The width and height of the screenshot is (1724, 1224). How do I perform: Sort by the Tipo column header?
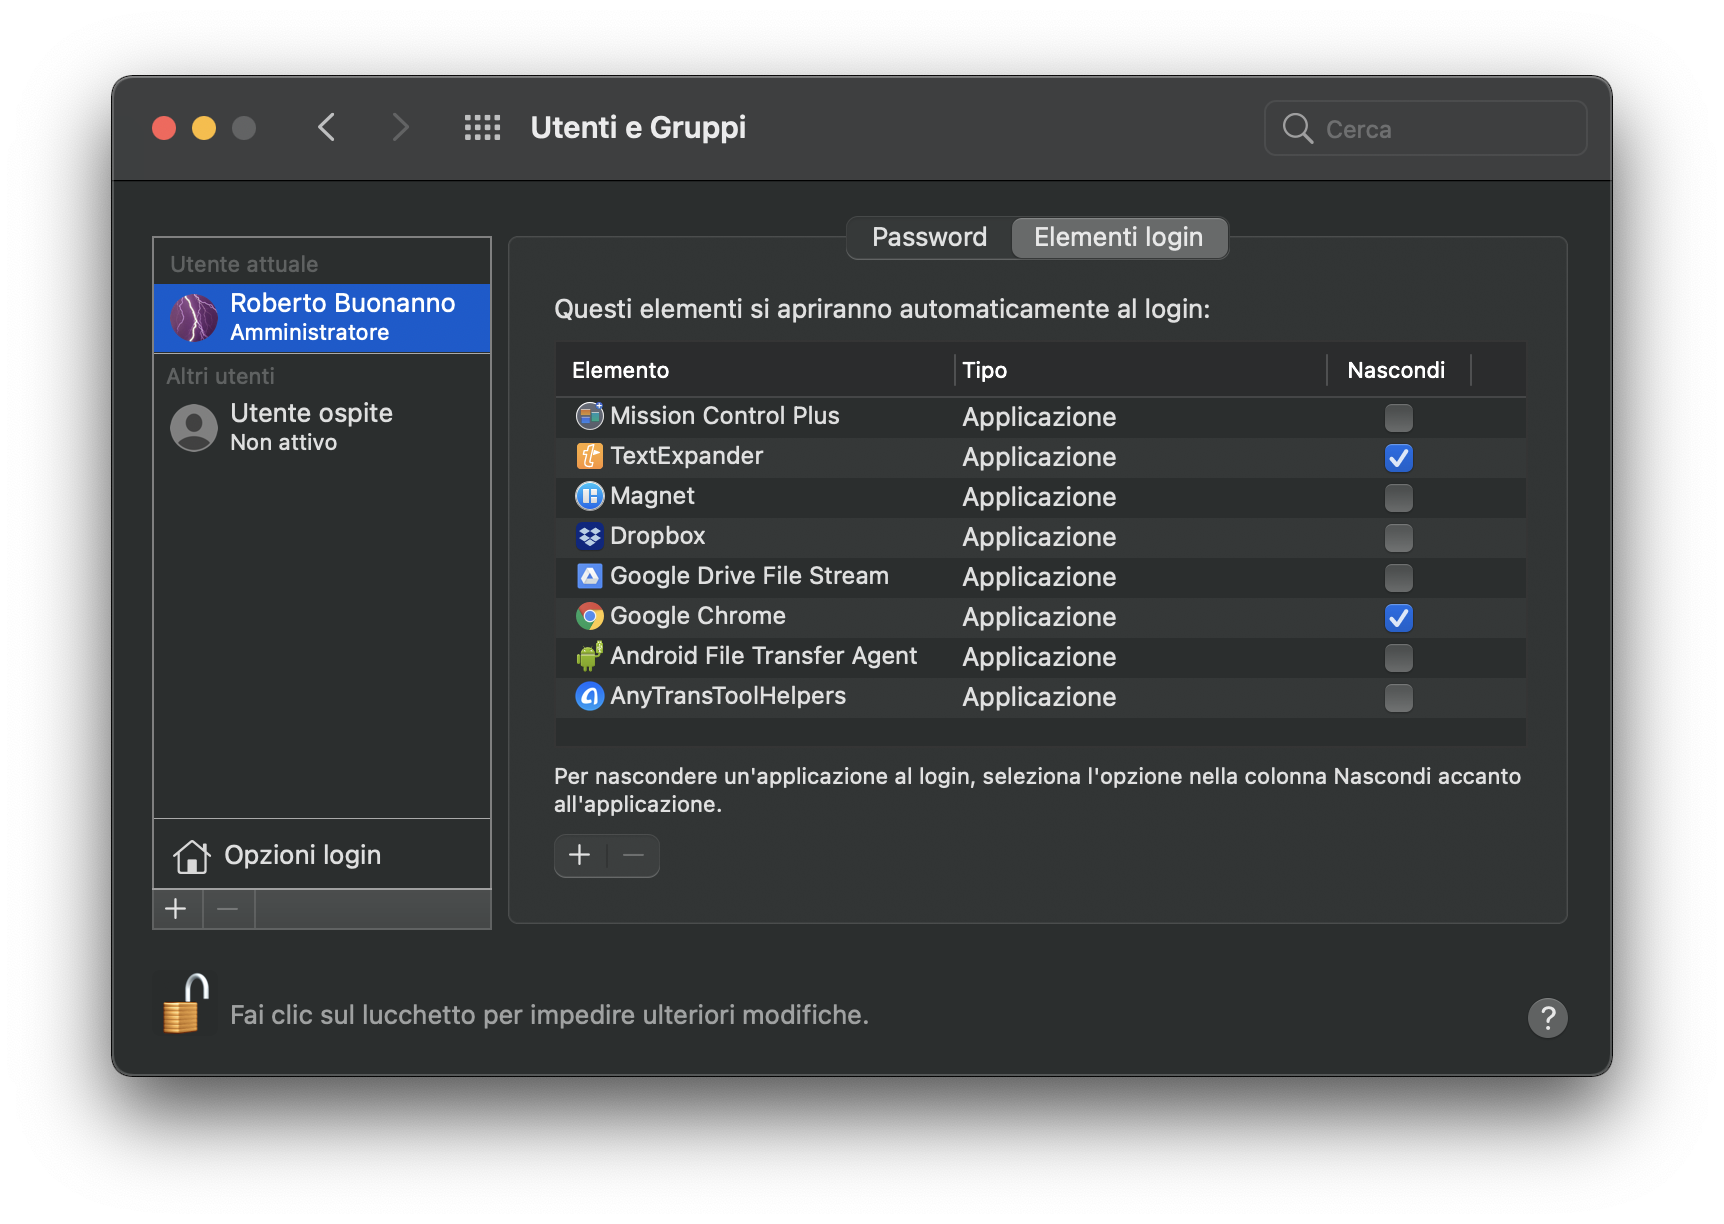(x=1140, y=370)
